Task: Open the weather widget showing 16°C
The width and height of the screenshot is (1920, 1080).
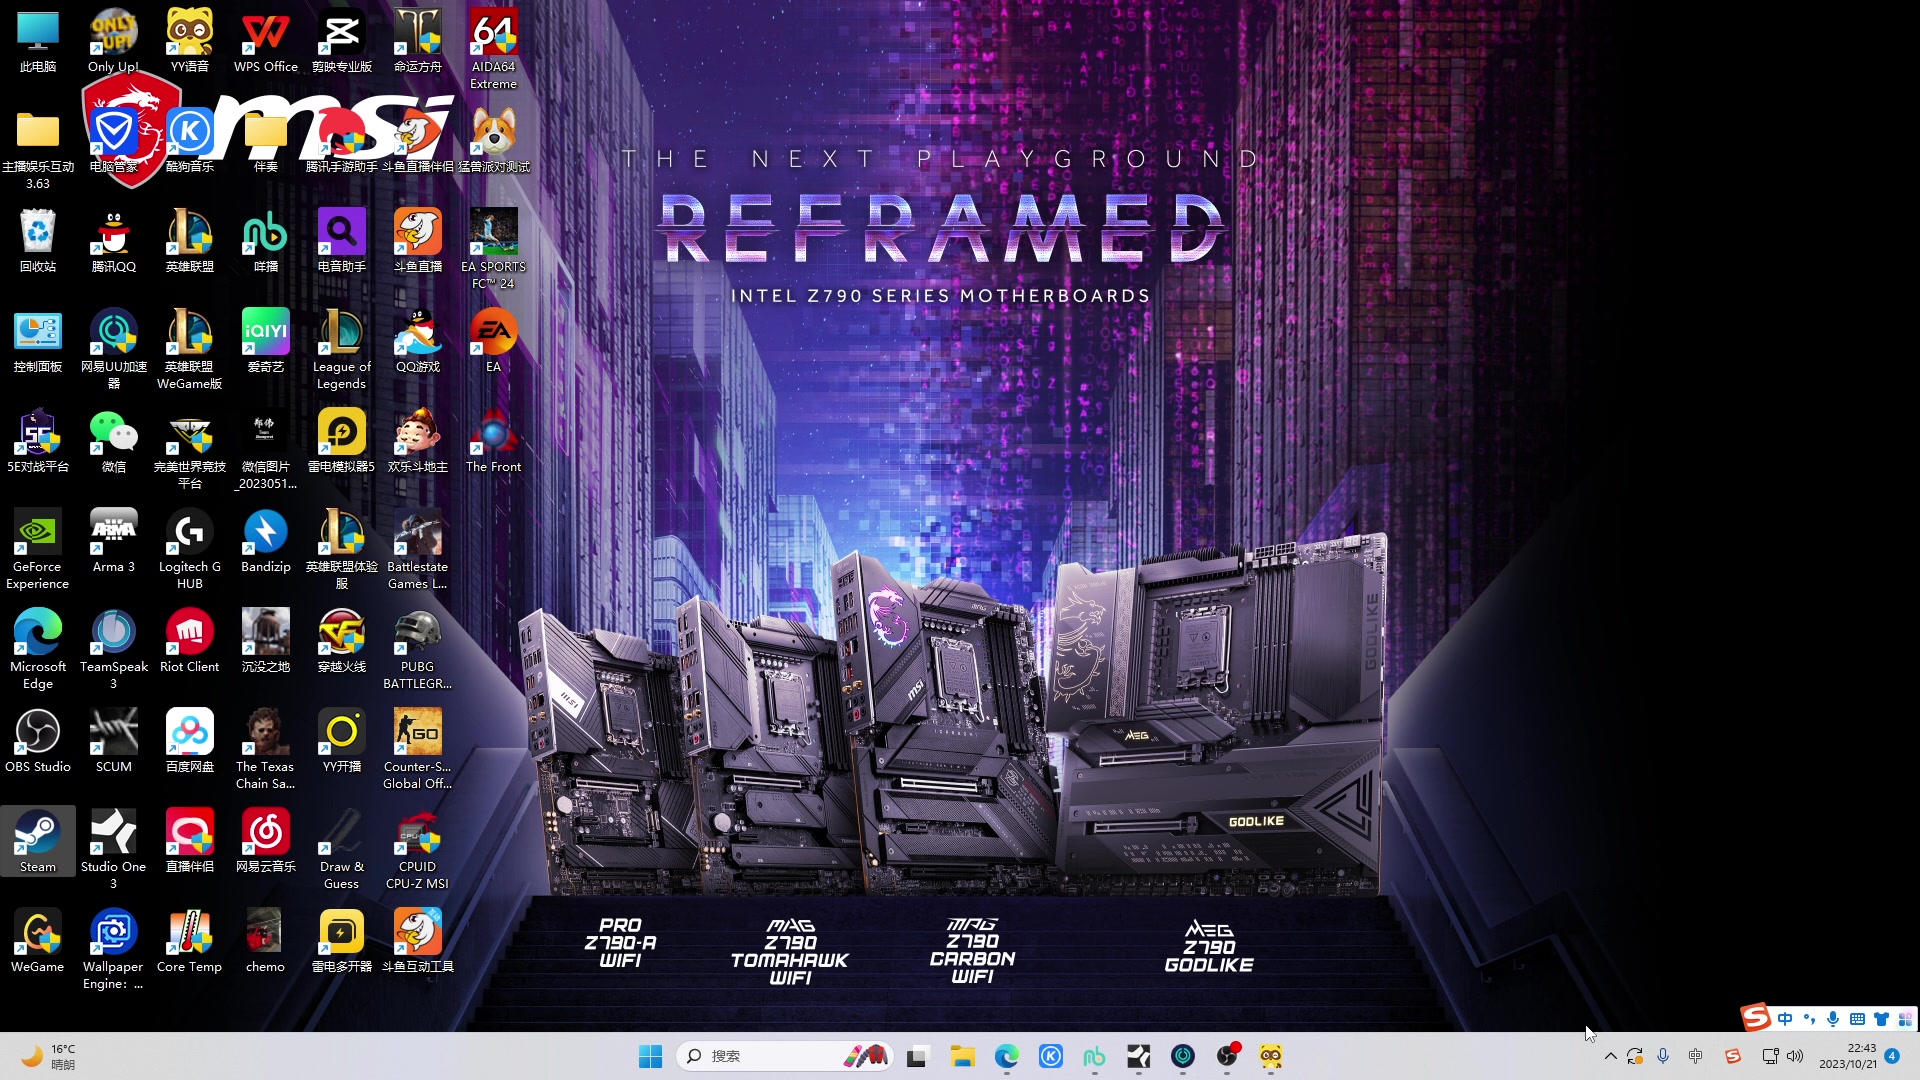Action: click(50, 1056)
